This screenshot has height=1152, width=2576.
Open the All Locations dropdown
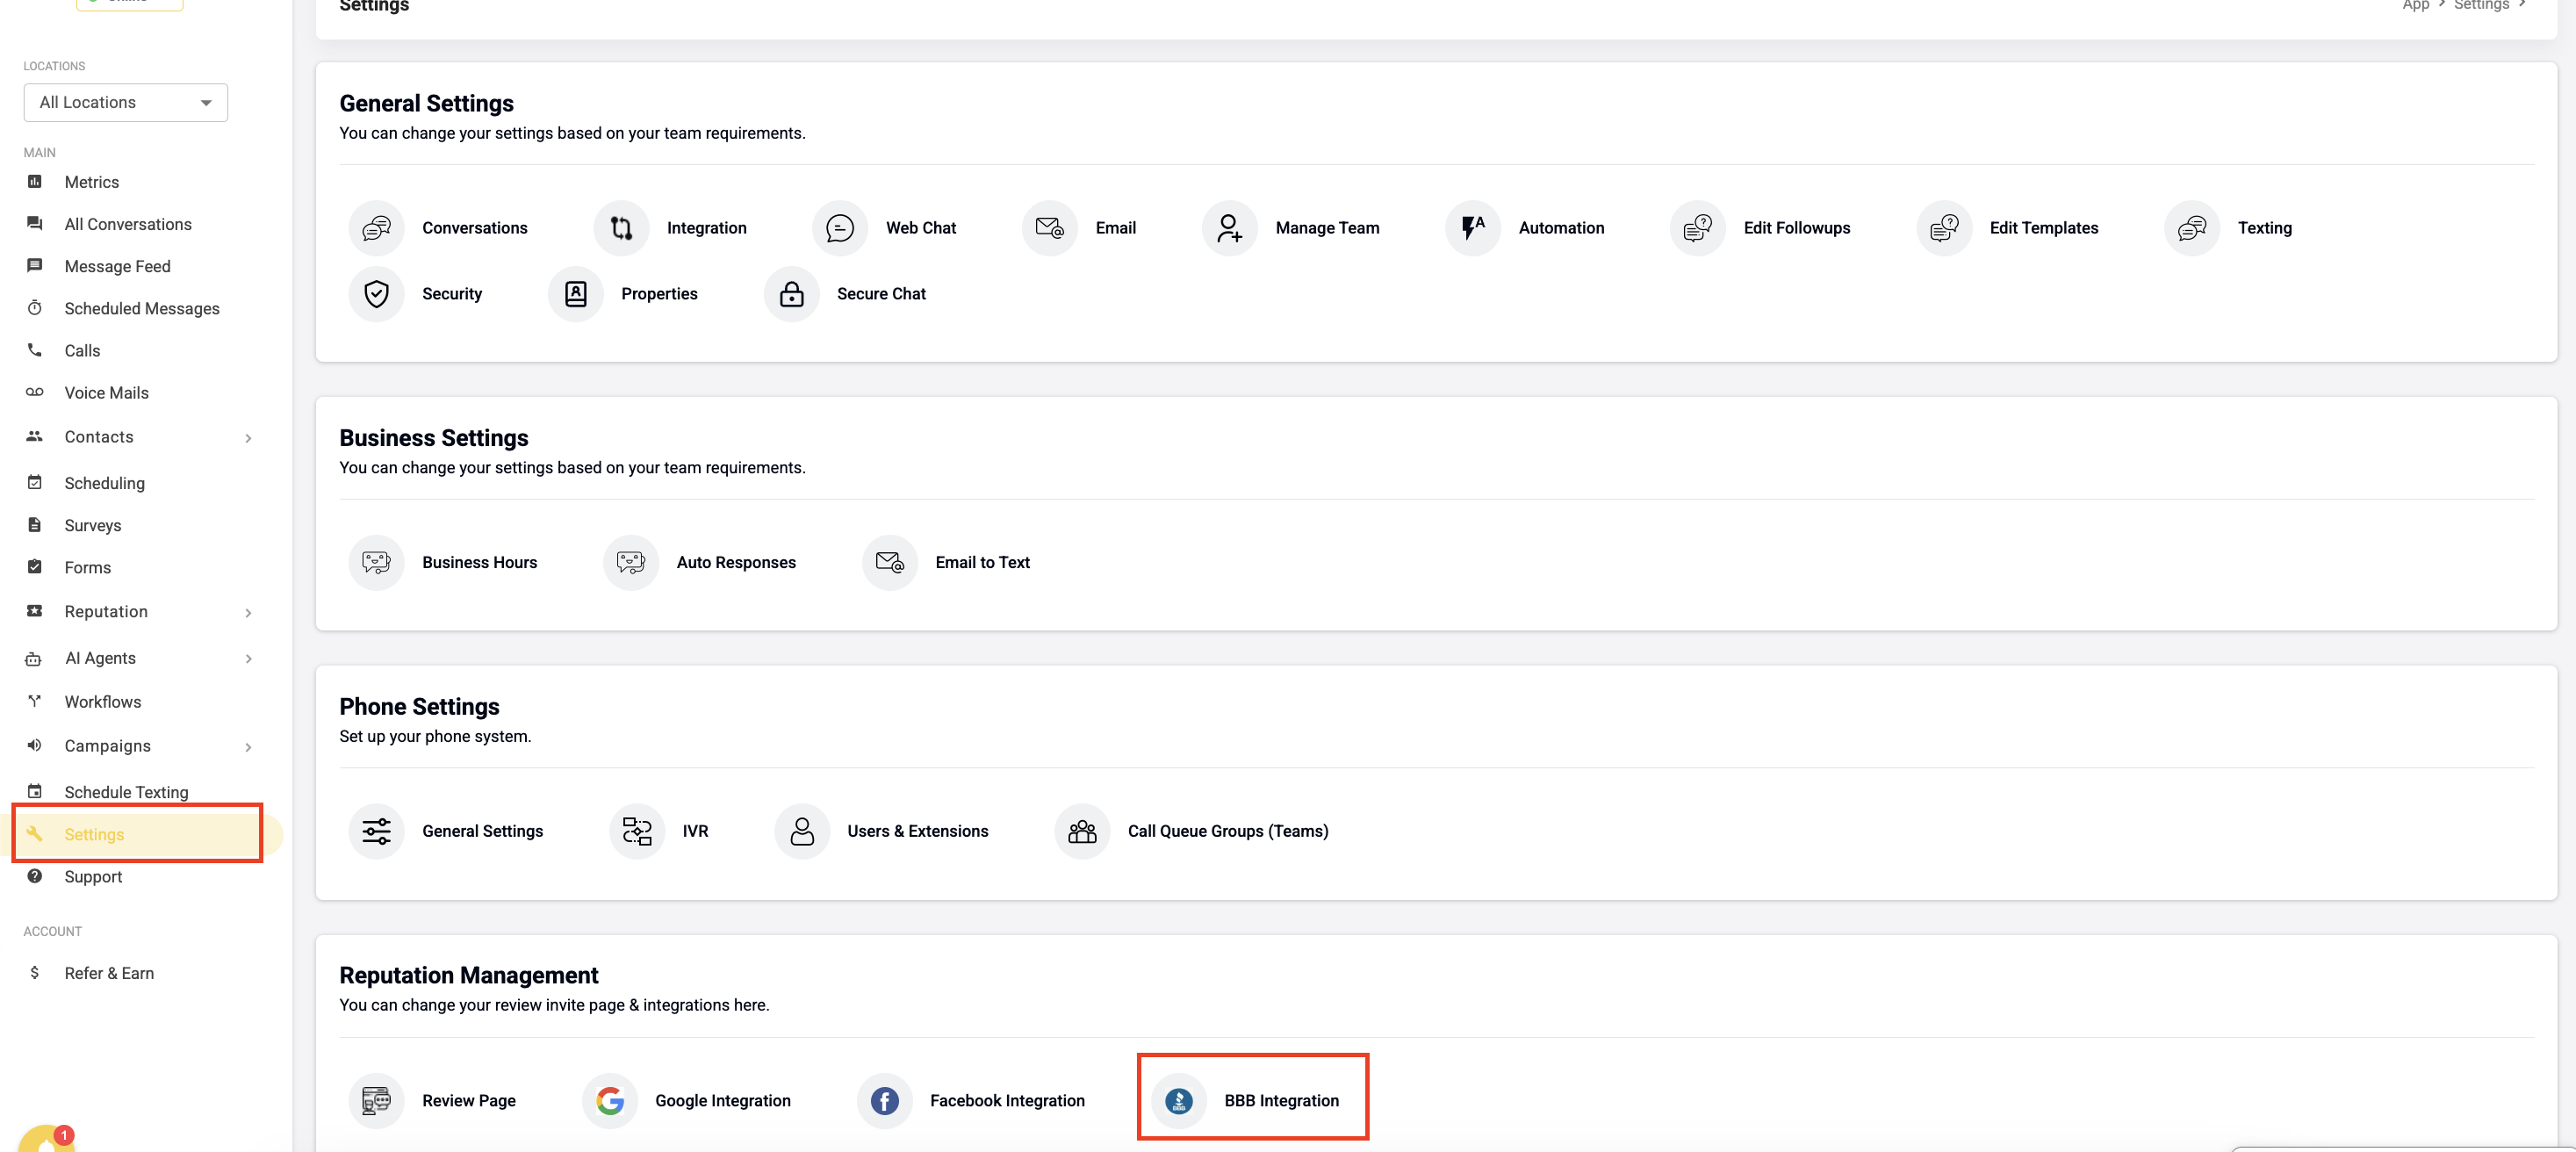coord(125,103)
